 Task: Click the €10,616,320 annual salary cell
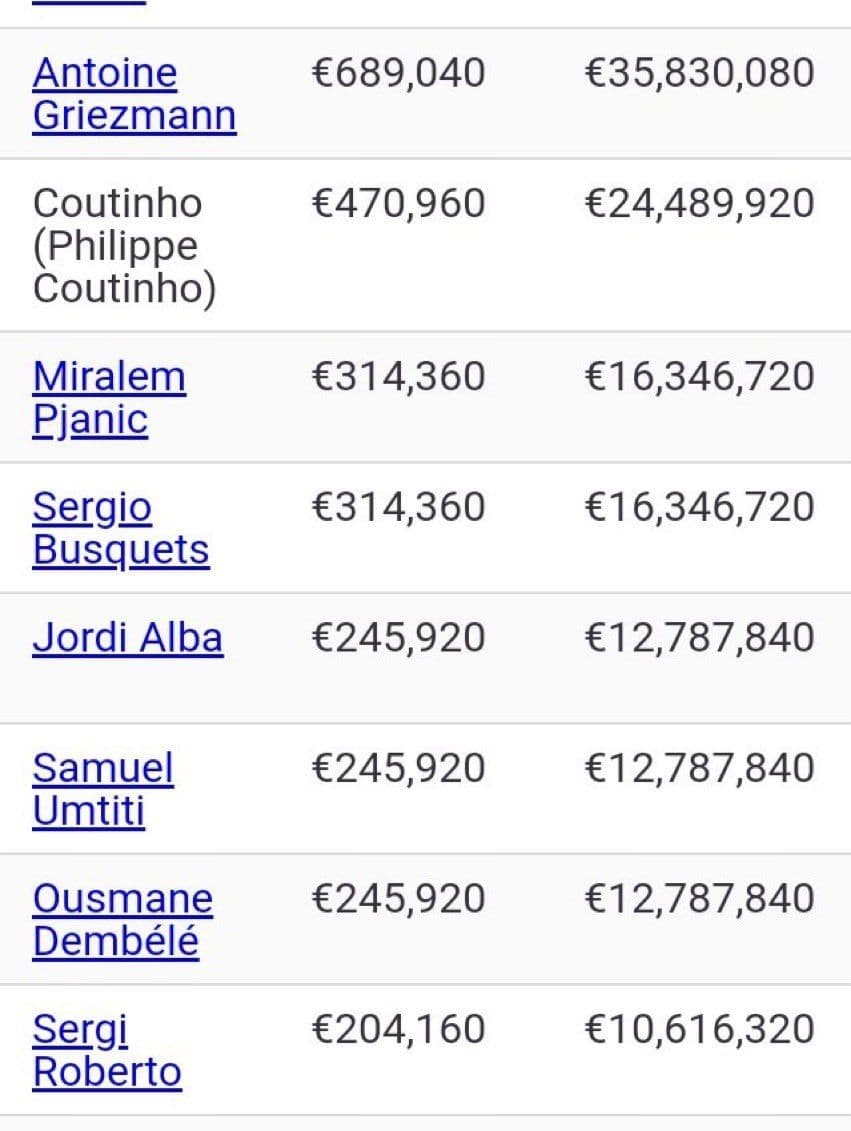click(699, 1029)
